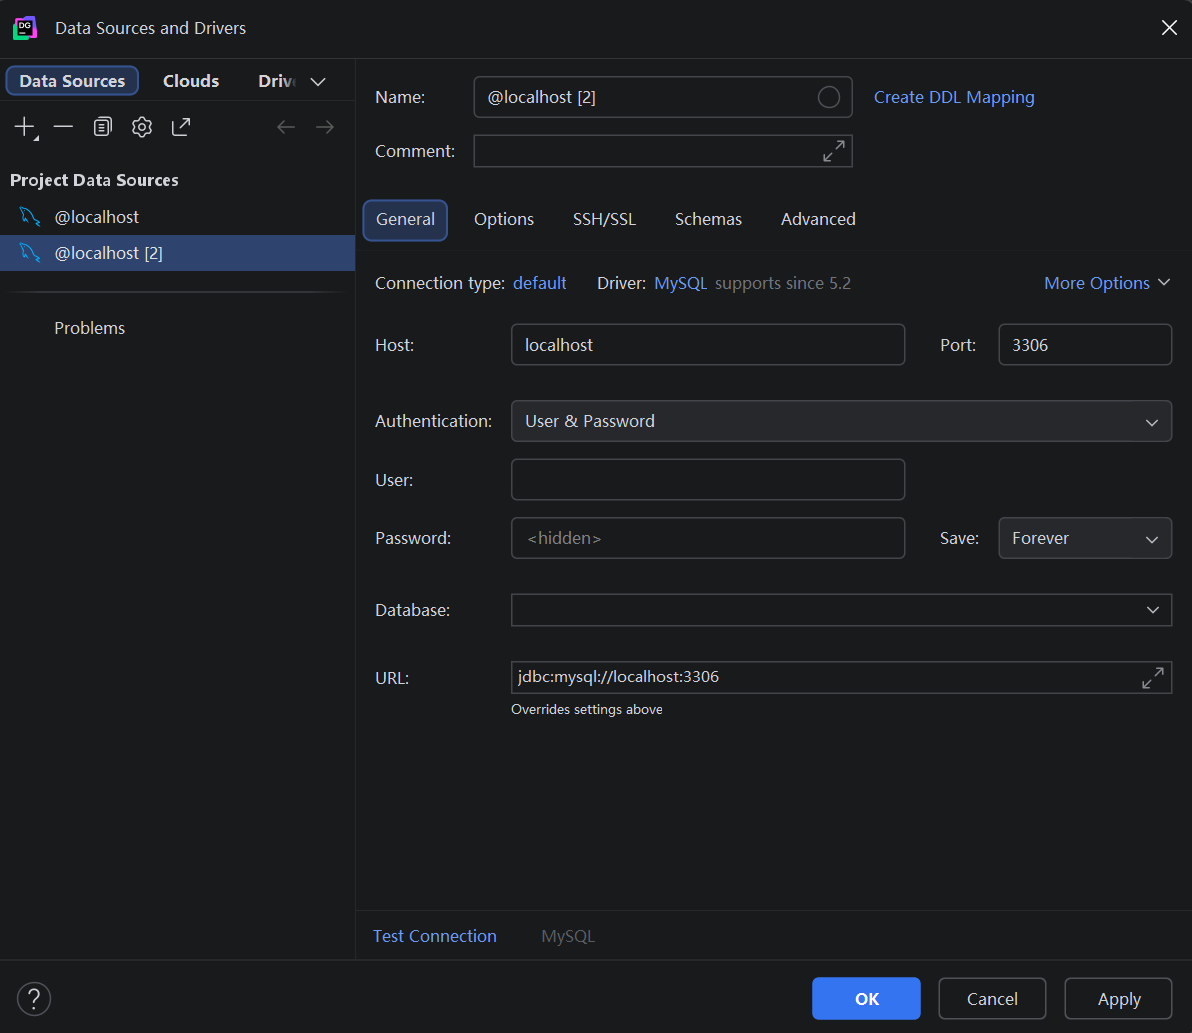Expand the Comment field editor

tap(834, 151)
